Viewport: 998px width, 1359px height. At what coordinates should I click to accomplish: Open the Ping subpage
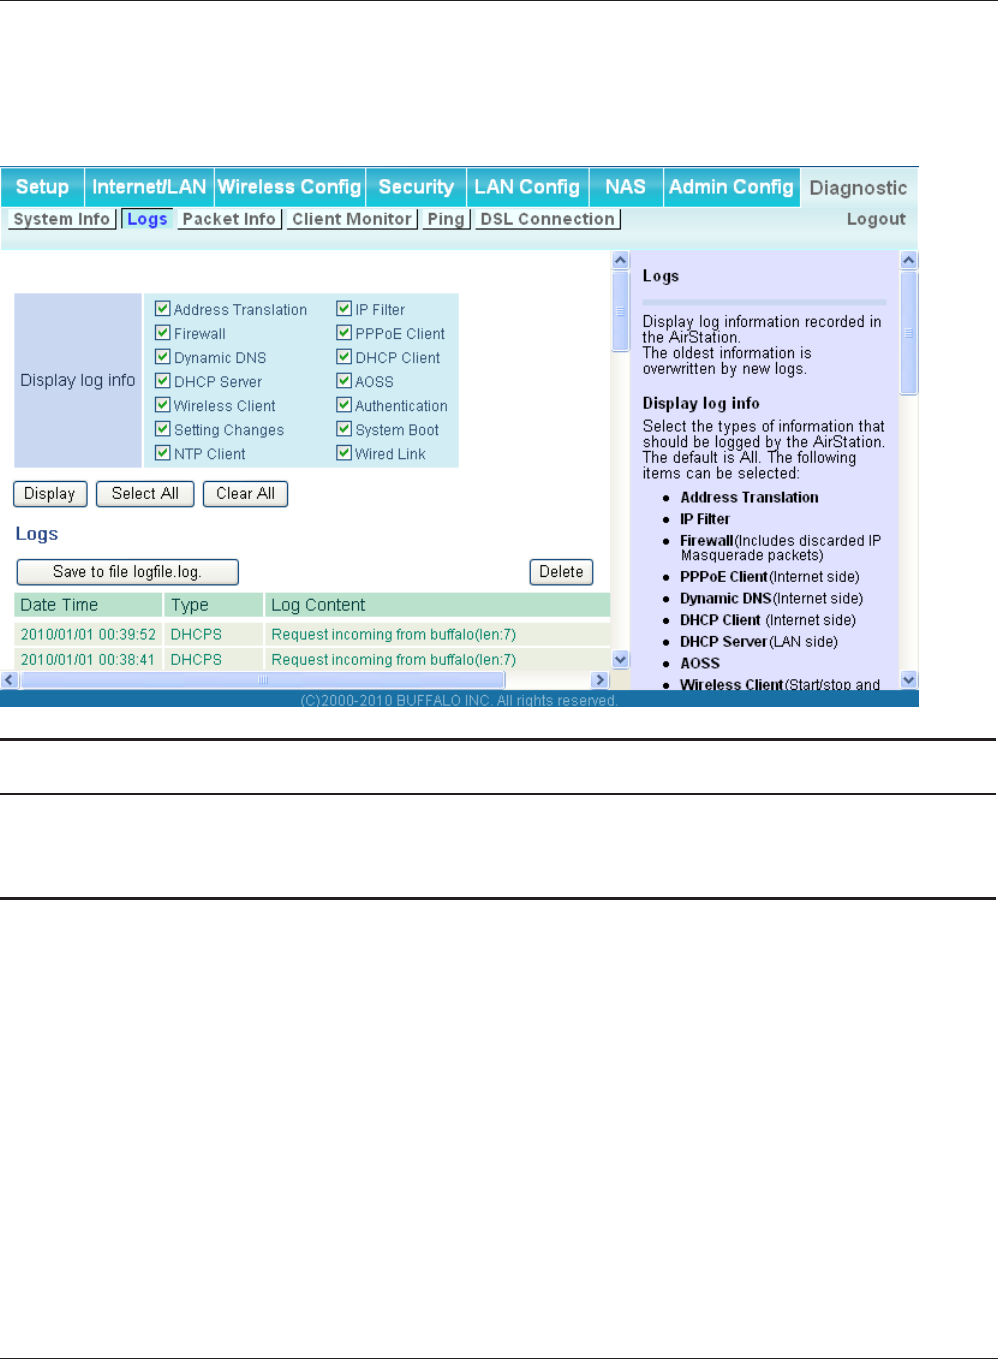coord(446,219)
